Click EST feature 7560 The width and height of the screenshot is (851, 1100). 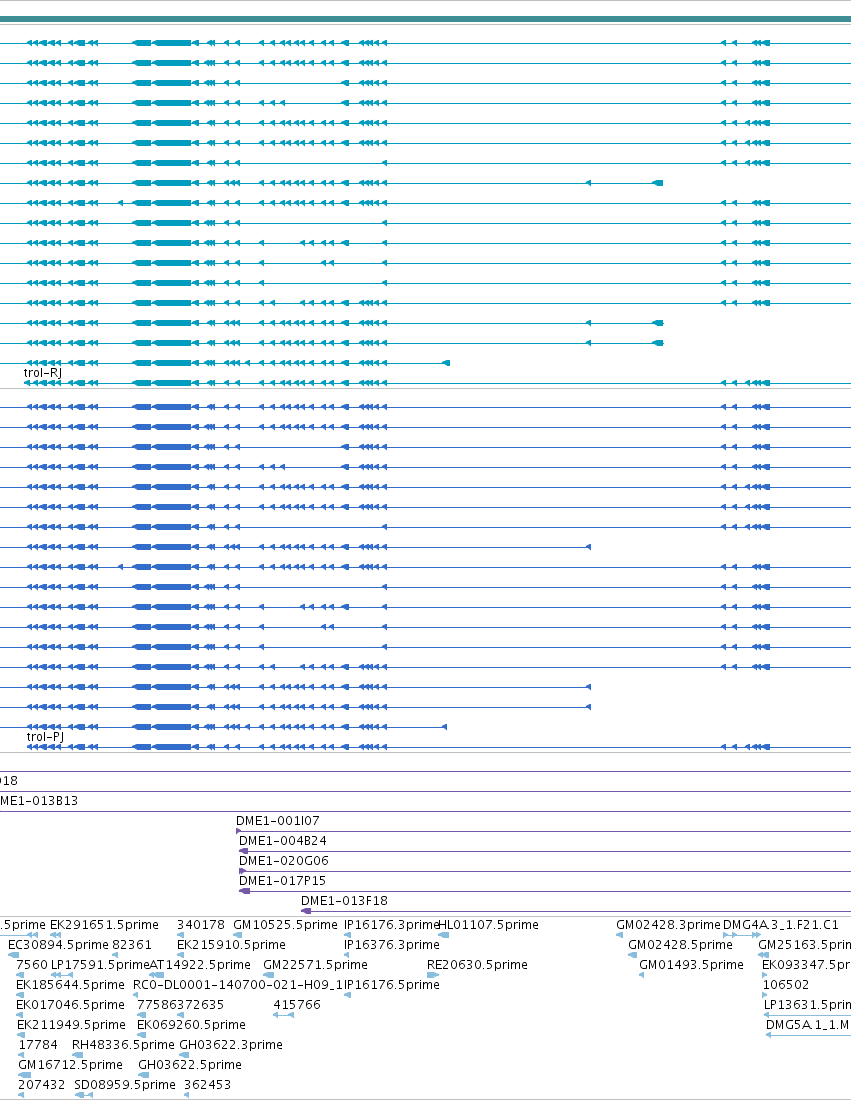click(32, 965)
